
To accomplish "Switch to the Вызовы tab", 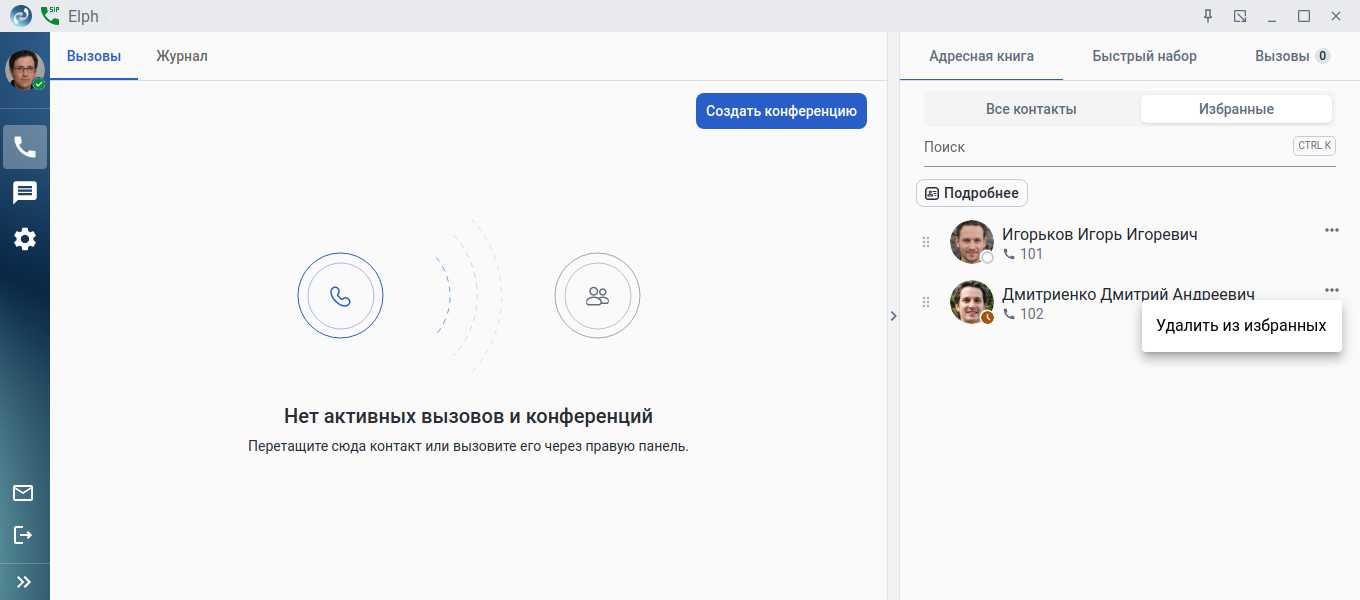I will pyautogui.click(x=94, y=56).
